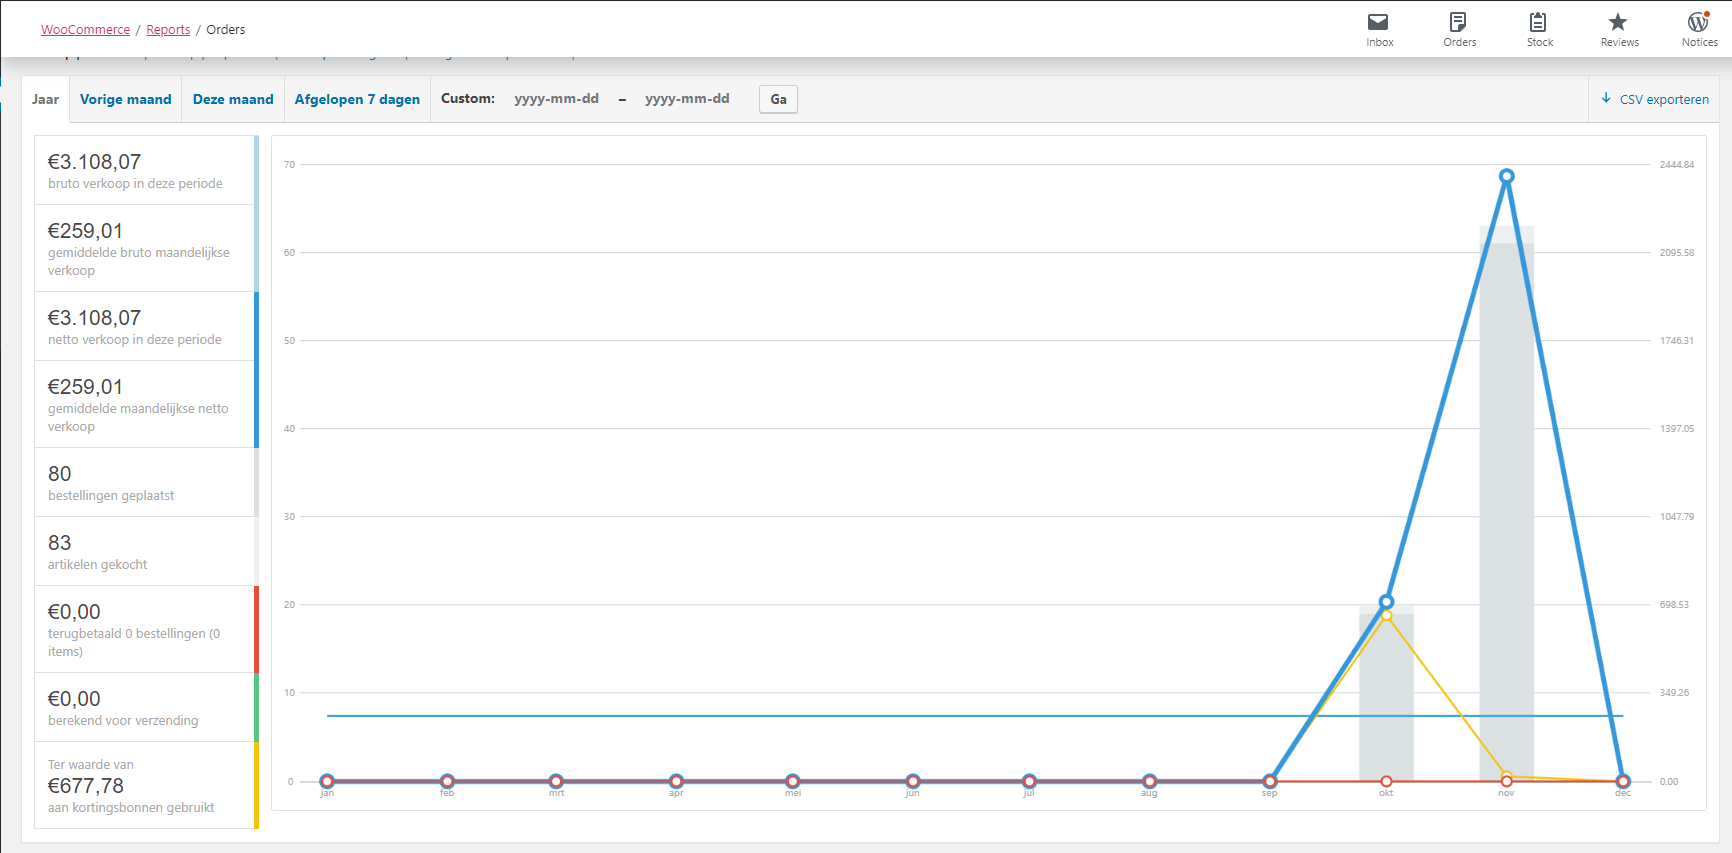Click October data point on yellow line
Screen dimensions: 1732x853
point(1386,616)
